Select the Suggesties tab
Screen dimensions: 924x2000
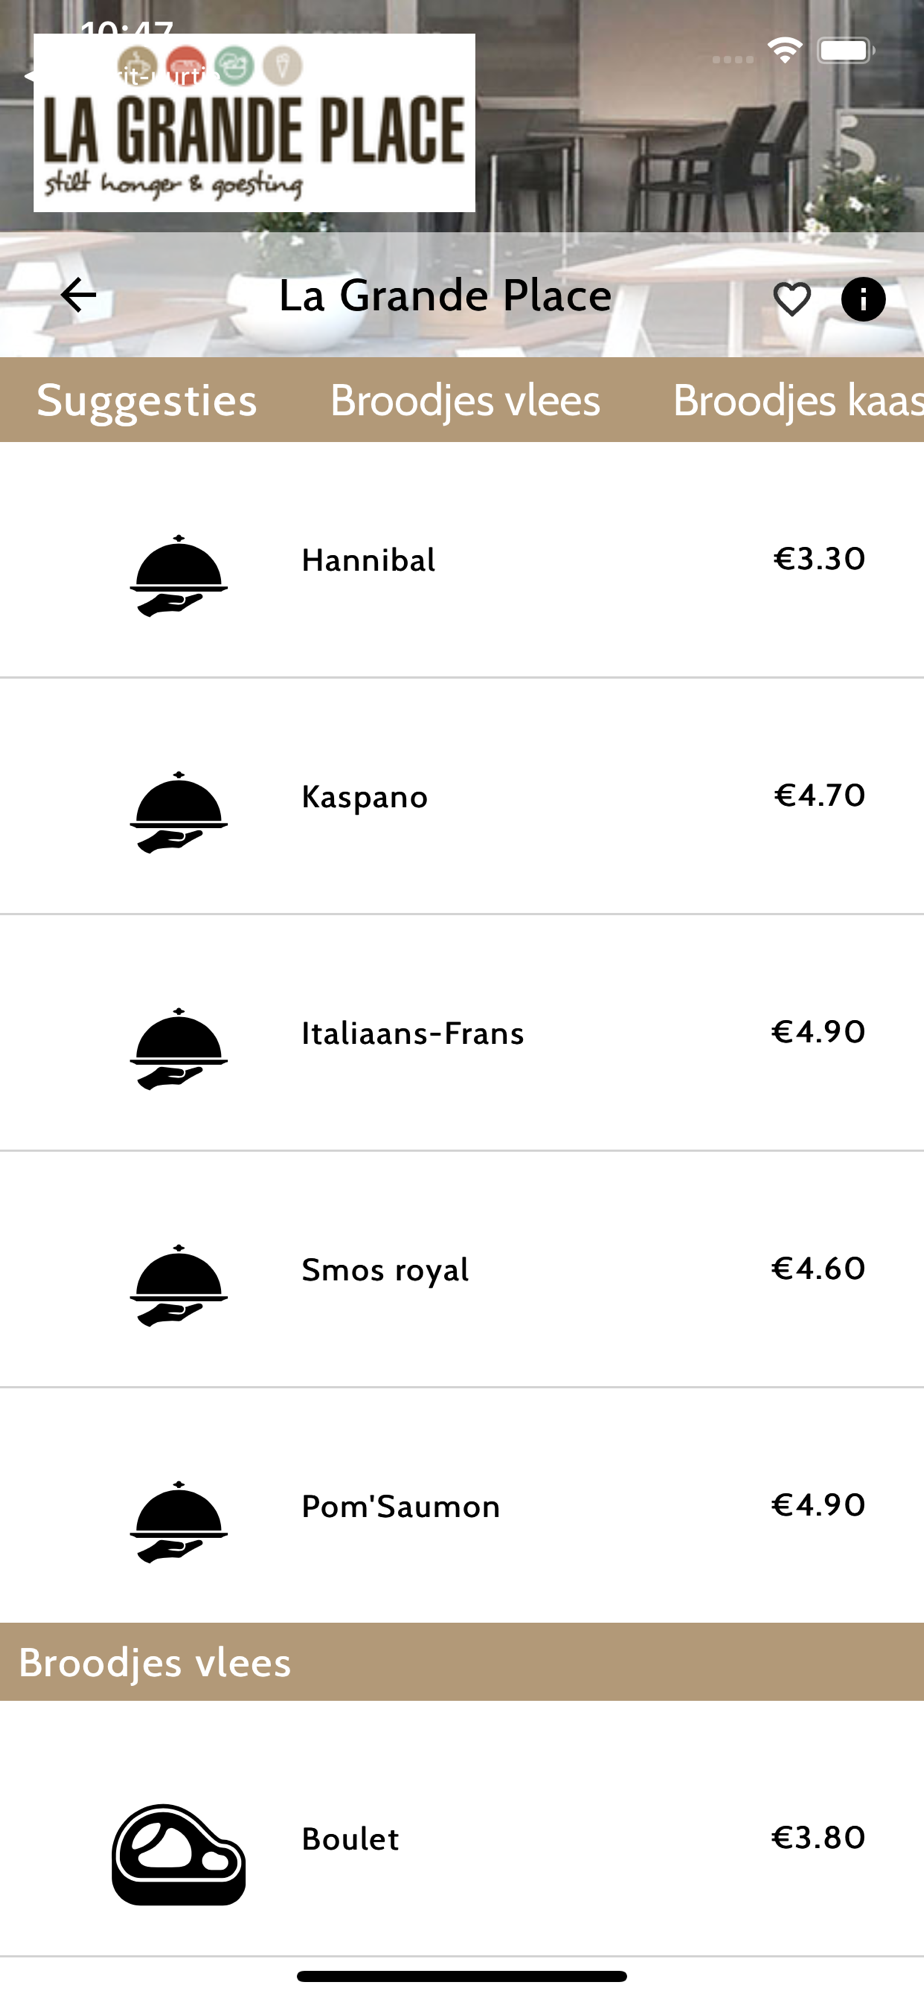[x=147, y=400]
